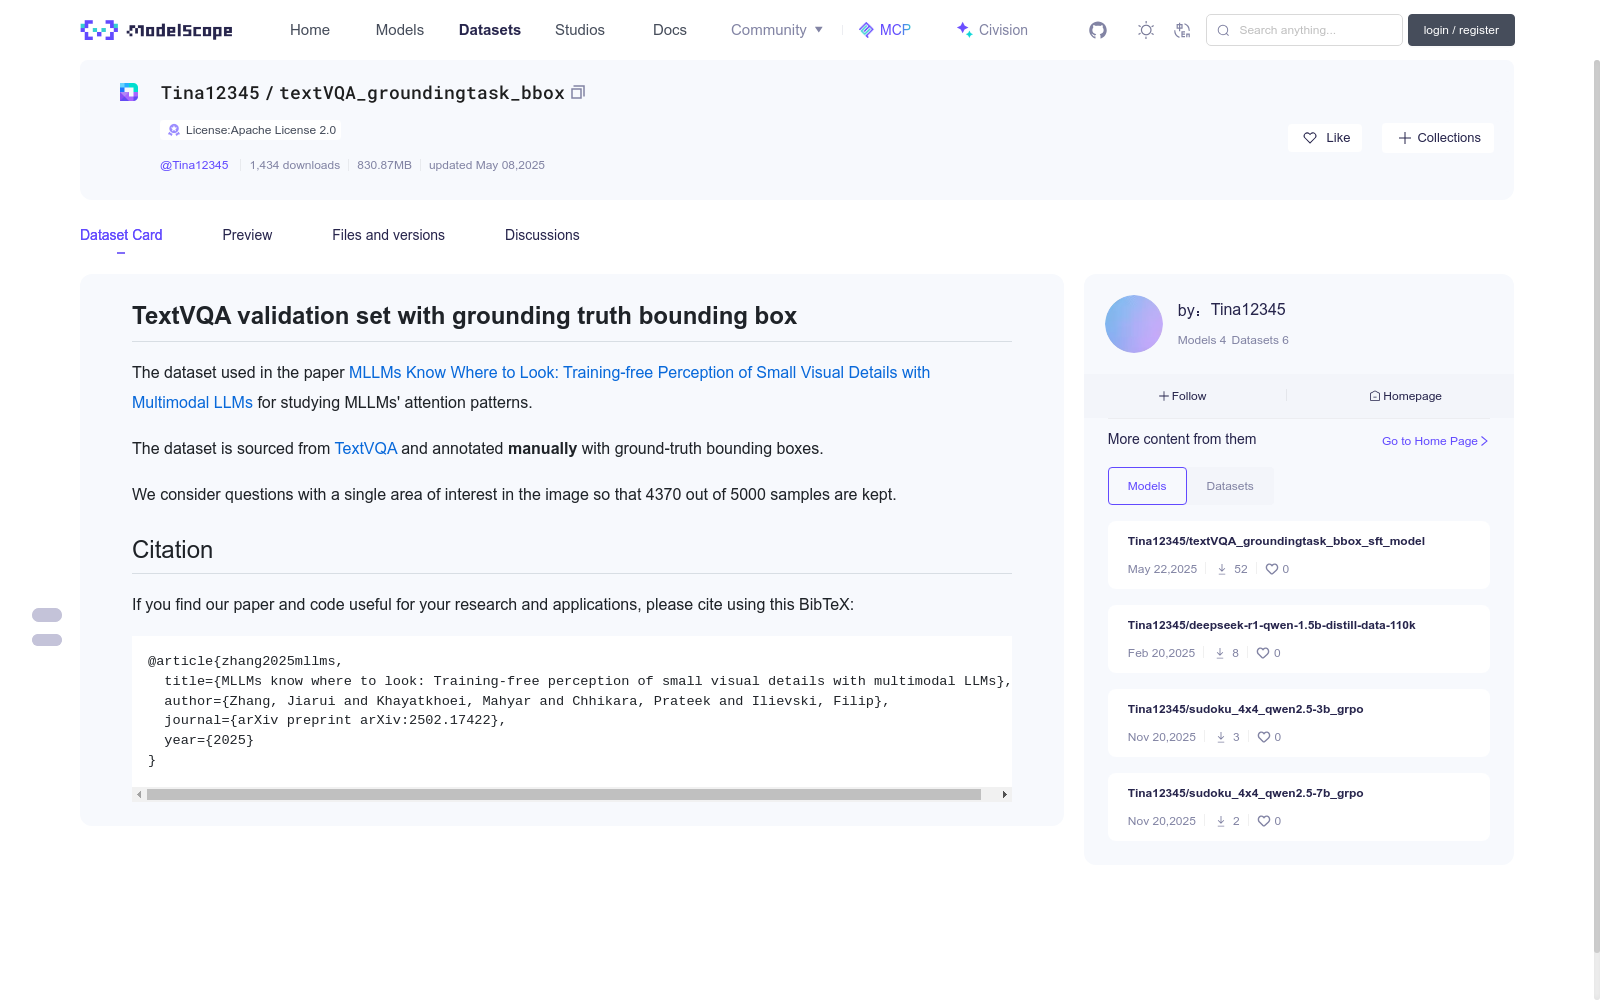Open the Studios navigation item
This screenshot has height=1000, width=1600.
[580, 30]
